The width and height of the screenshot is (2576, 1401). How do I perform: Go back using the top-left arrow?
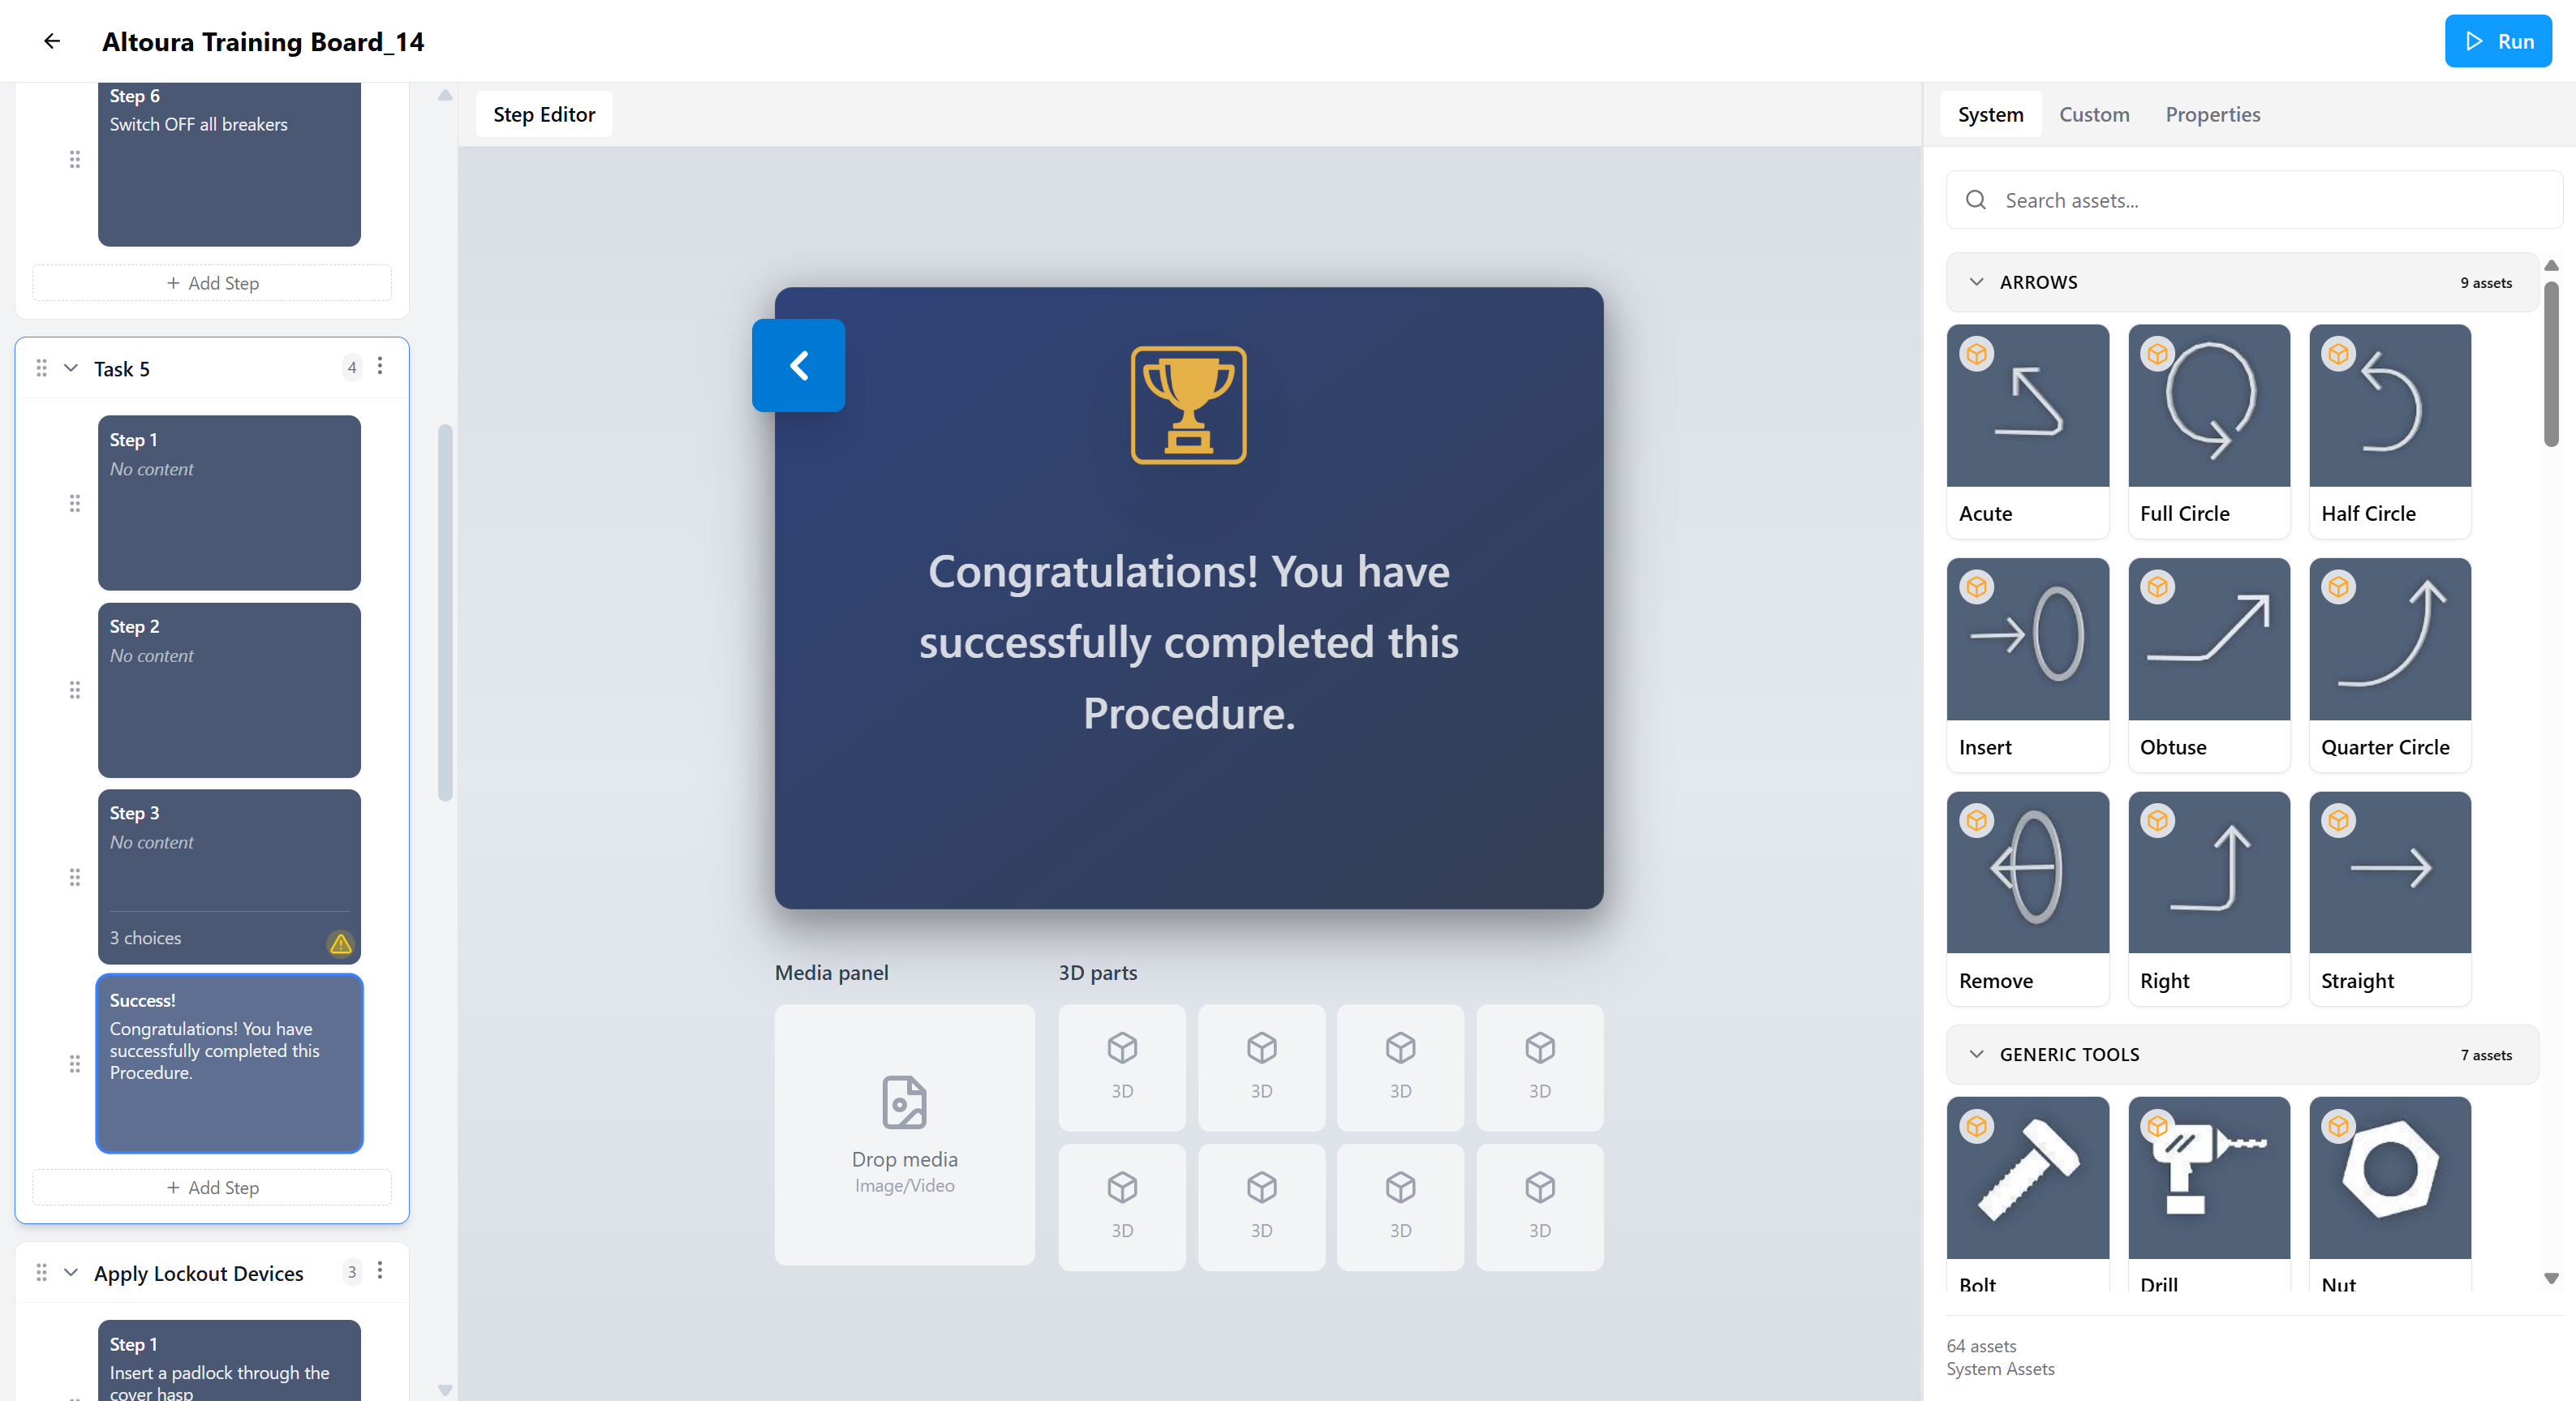52,41
